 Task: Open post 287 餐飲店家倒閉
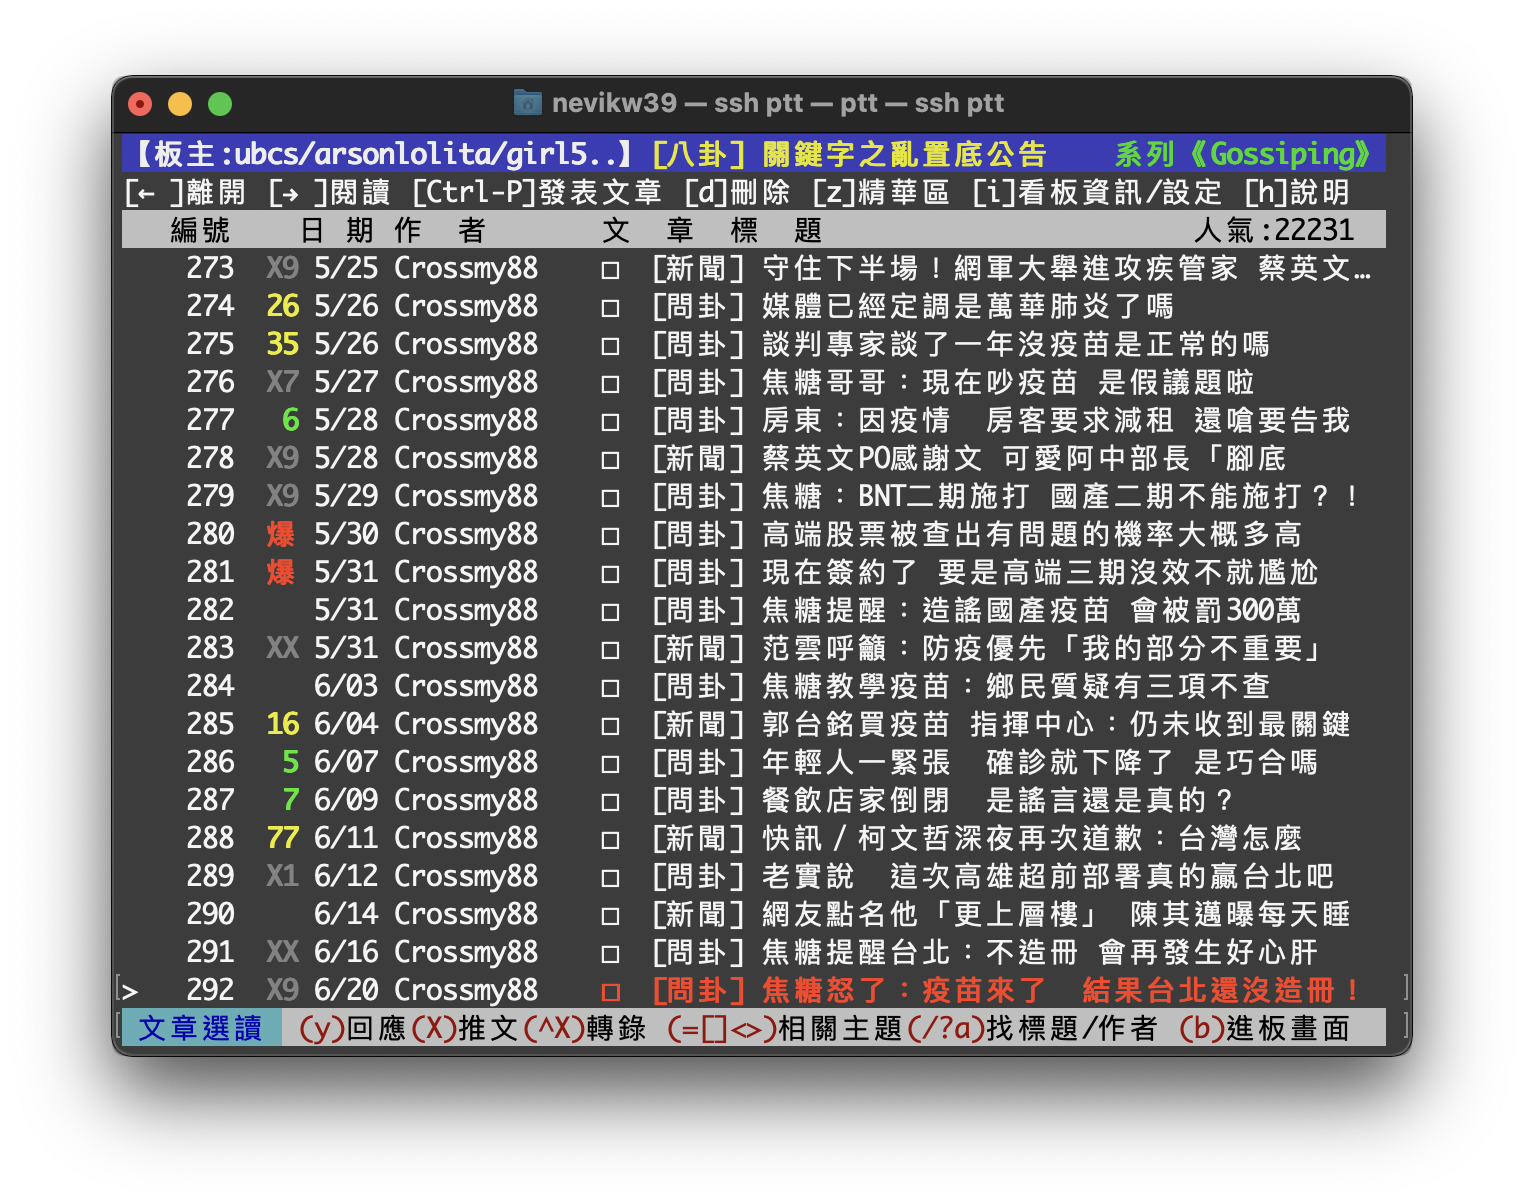coord(943,800)
